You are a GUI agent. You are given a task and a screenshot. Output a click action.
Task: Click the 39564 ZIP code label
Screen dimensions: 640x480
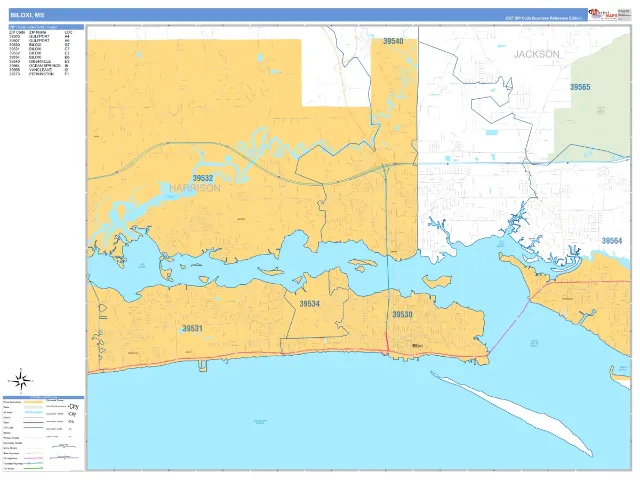(x=611, y=241)
